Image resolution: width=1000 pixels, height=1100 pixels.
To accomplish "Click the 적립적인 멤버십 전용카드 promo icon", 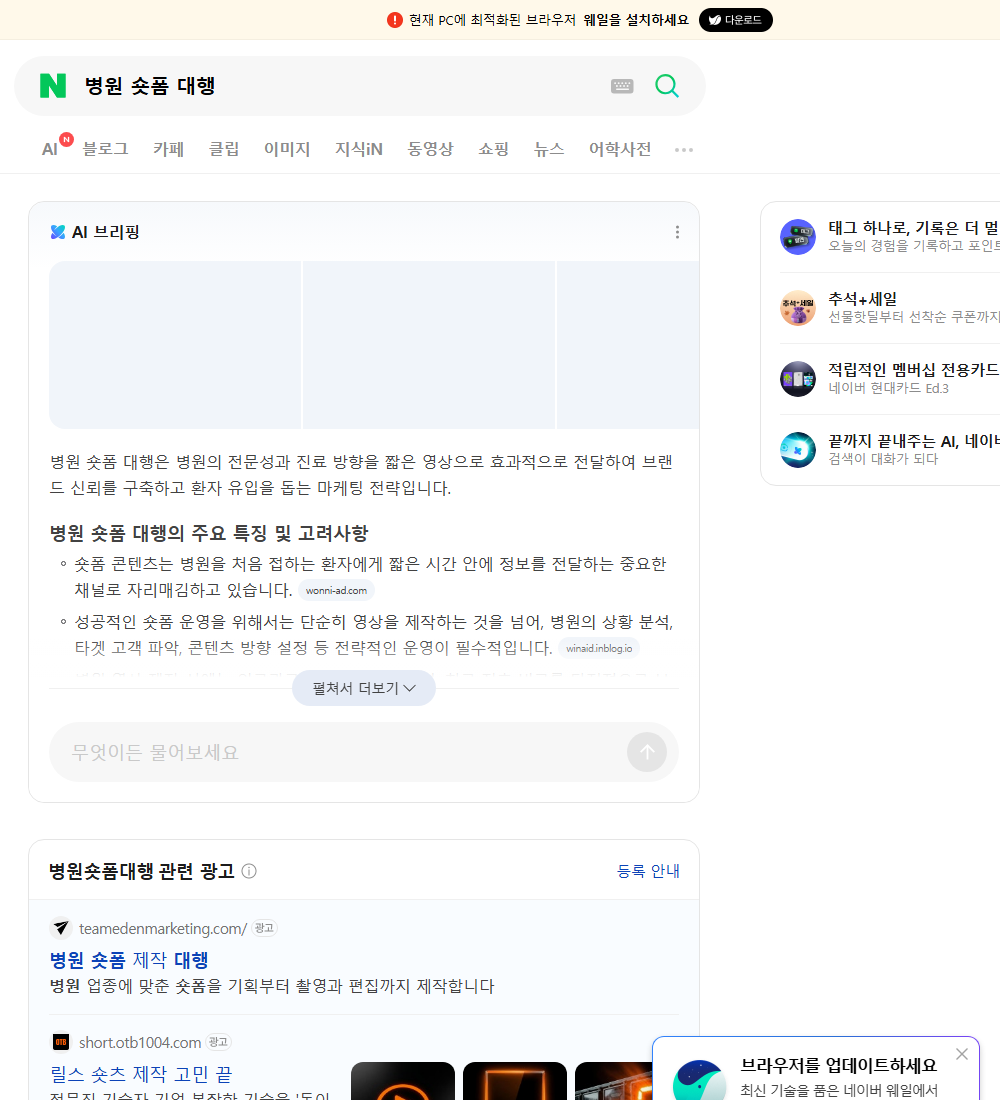I will coord(798,379).
